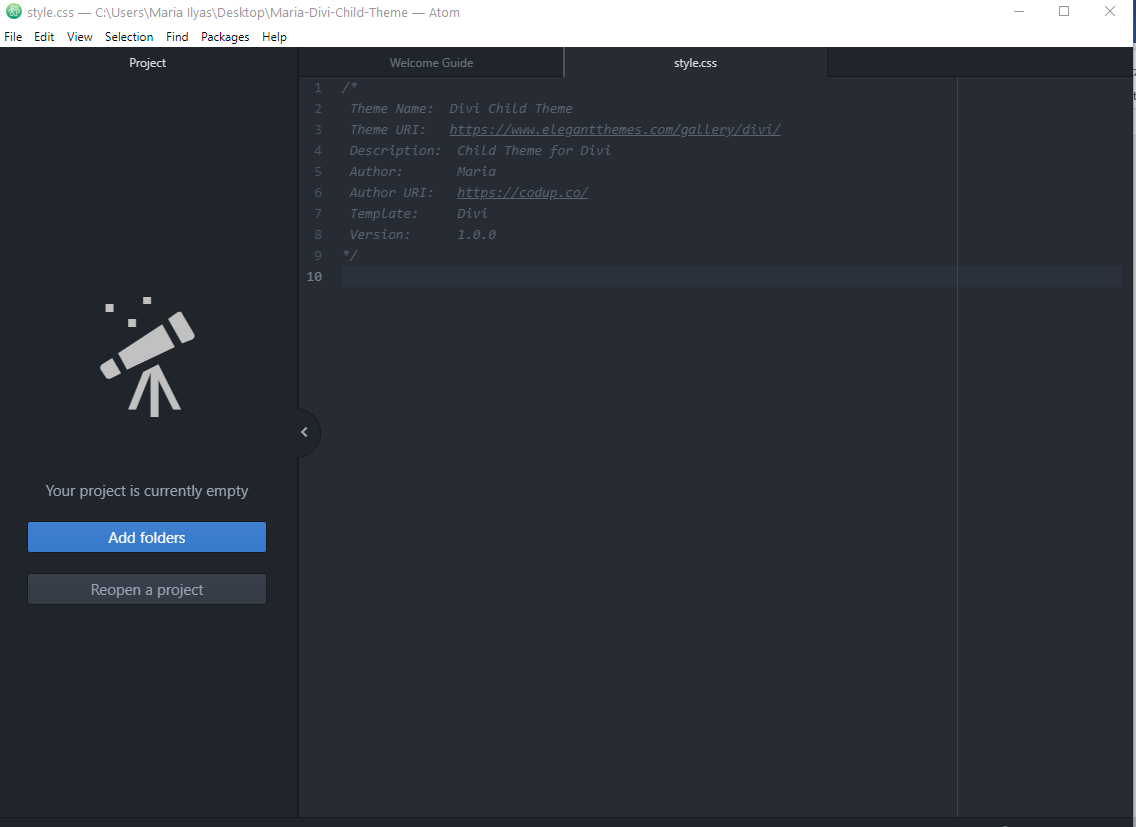This screenshot has height=827, width=1136.
Task: Click the version value "1.0.0"
Action: (x=476, y=235)
